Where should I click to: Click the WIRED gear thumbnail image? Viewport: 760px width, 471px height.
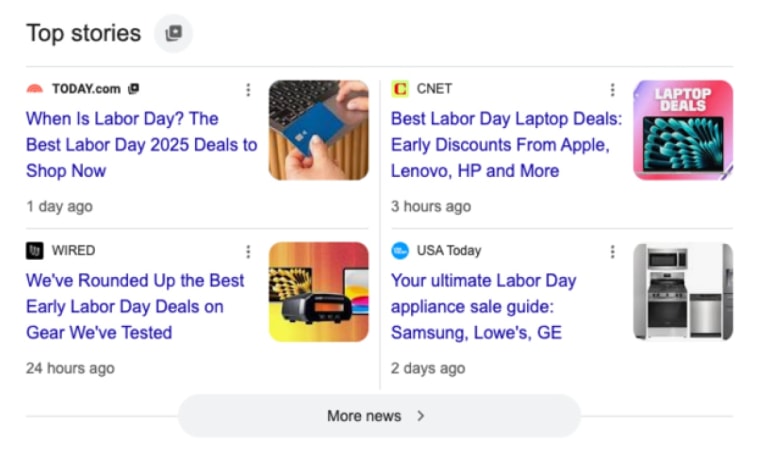pos(318,291)
